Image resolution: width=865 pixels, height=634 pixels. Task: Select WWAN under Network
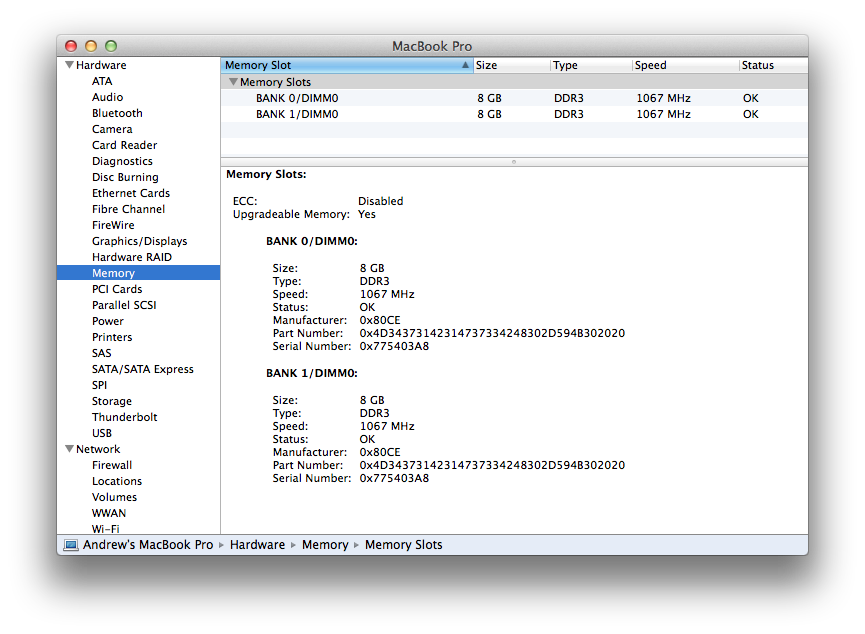pos(109,513)
